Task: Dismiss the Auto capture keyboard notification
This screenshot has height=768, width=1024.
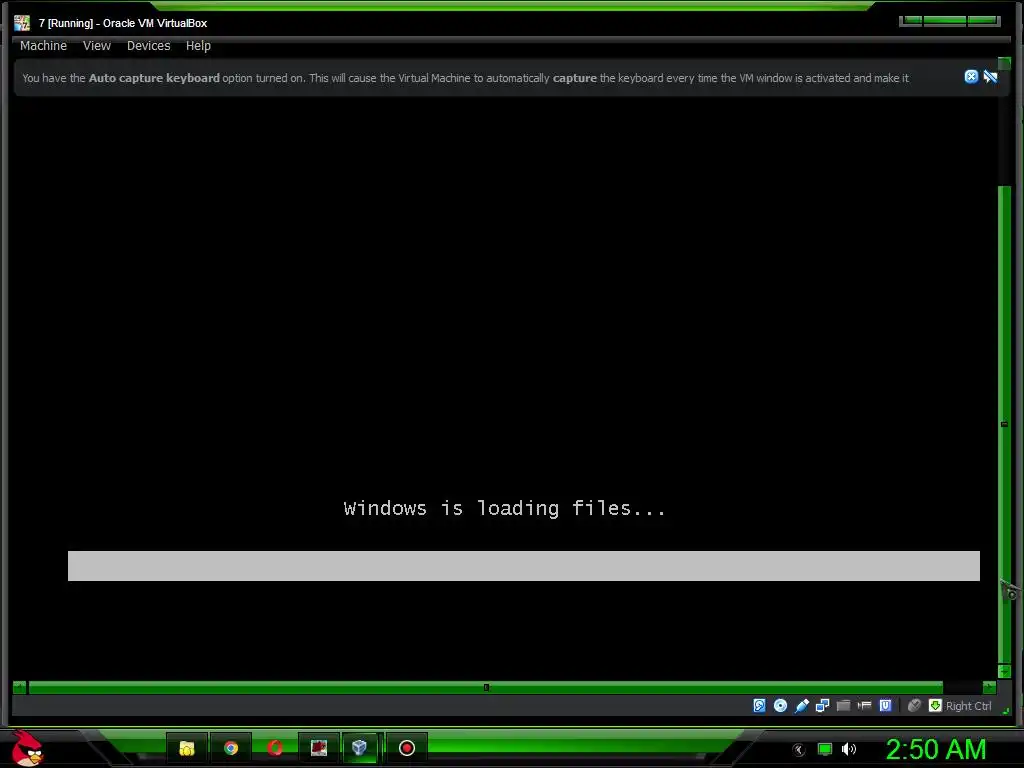Action: [971, 77]
